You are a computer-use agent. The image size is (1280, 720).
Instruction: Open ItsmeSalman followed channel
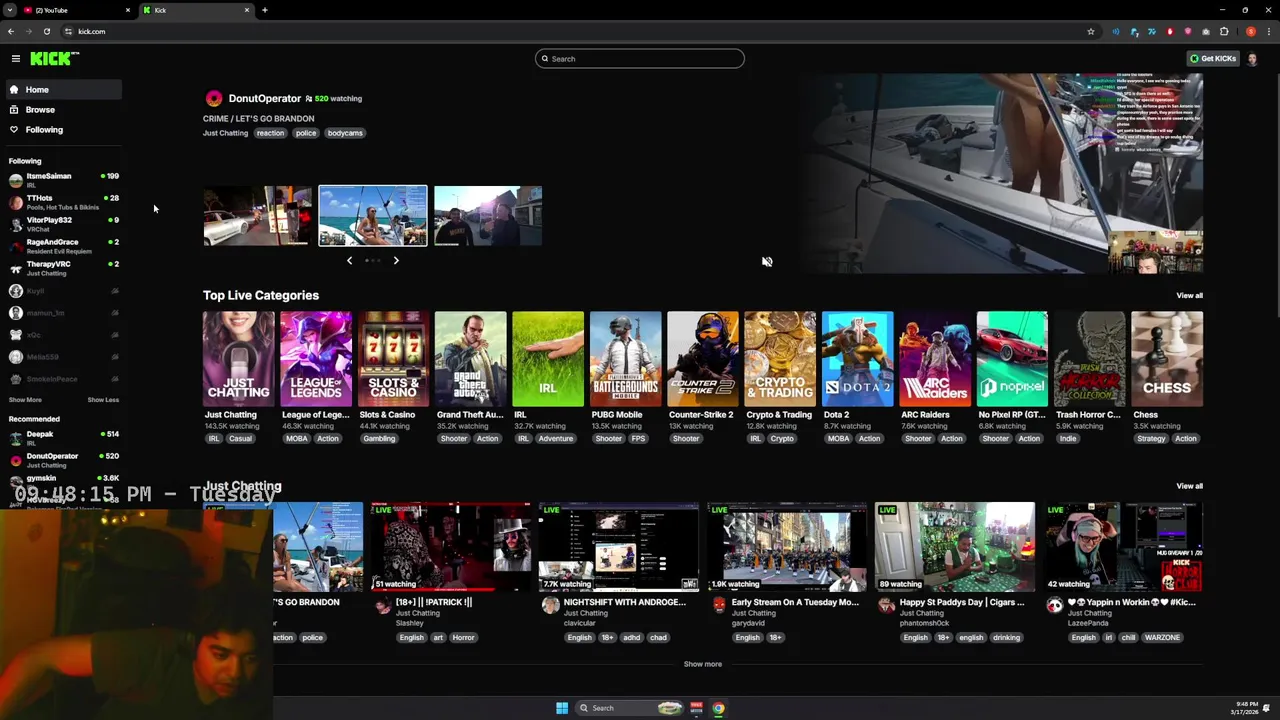coord(64,180)
